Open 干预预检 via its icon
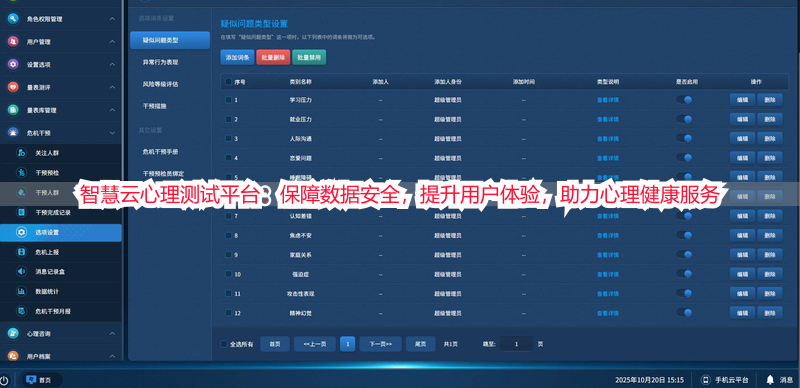Image resolution: width=800 pixels, height=388 pixels. 21,173
